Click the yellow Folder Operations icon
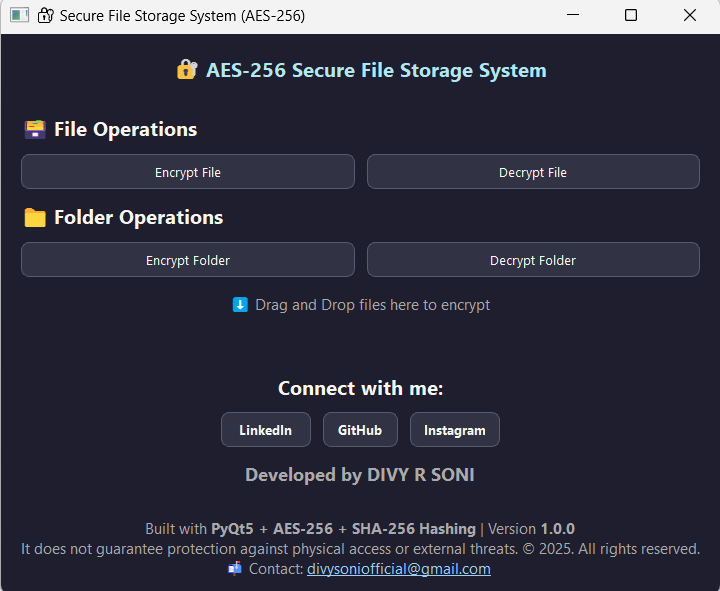This screenshot has width=720, height=591. [35, 218]
